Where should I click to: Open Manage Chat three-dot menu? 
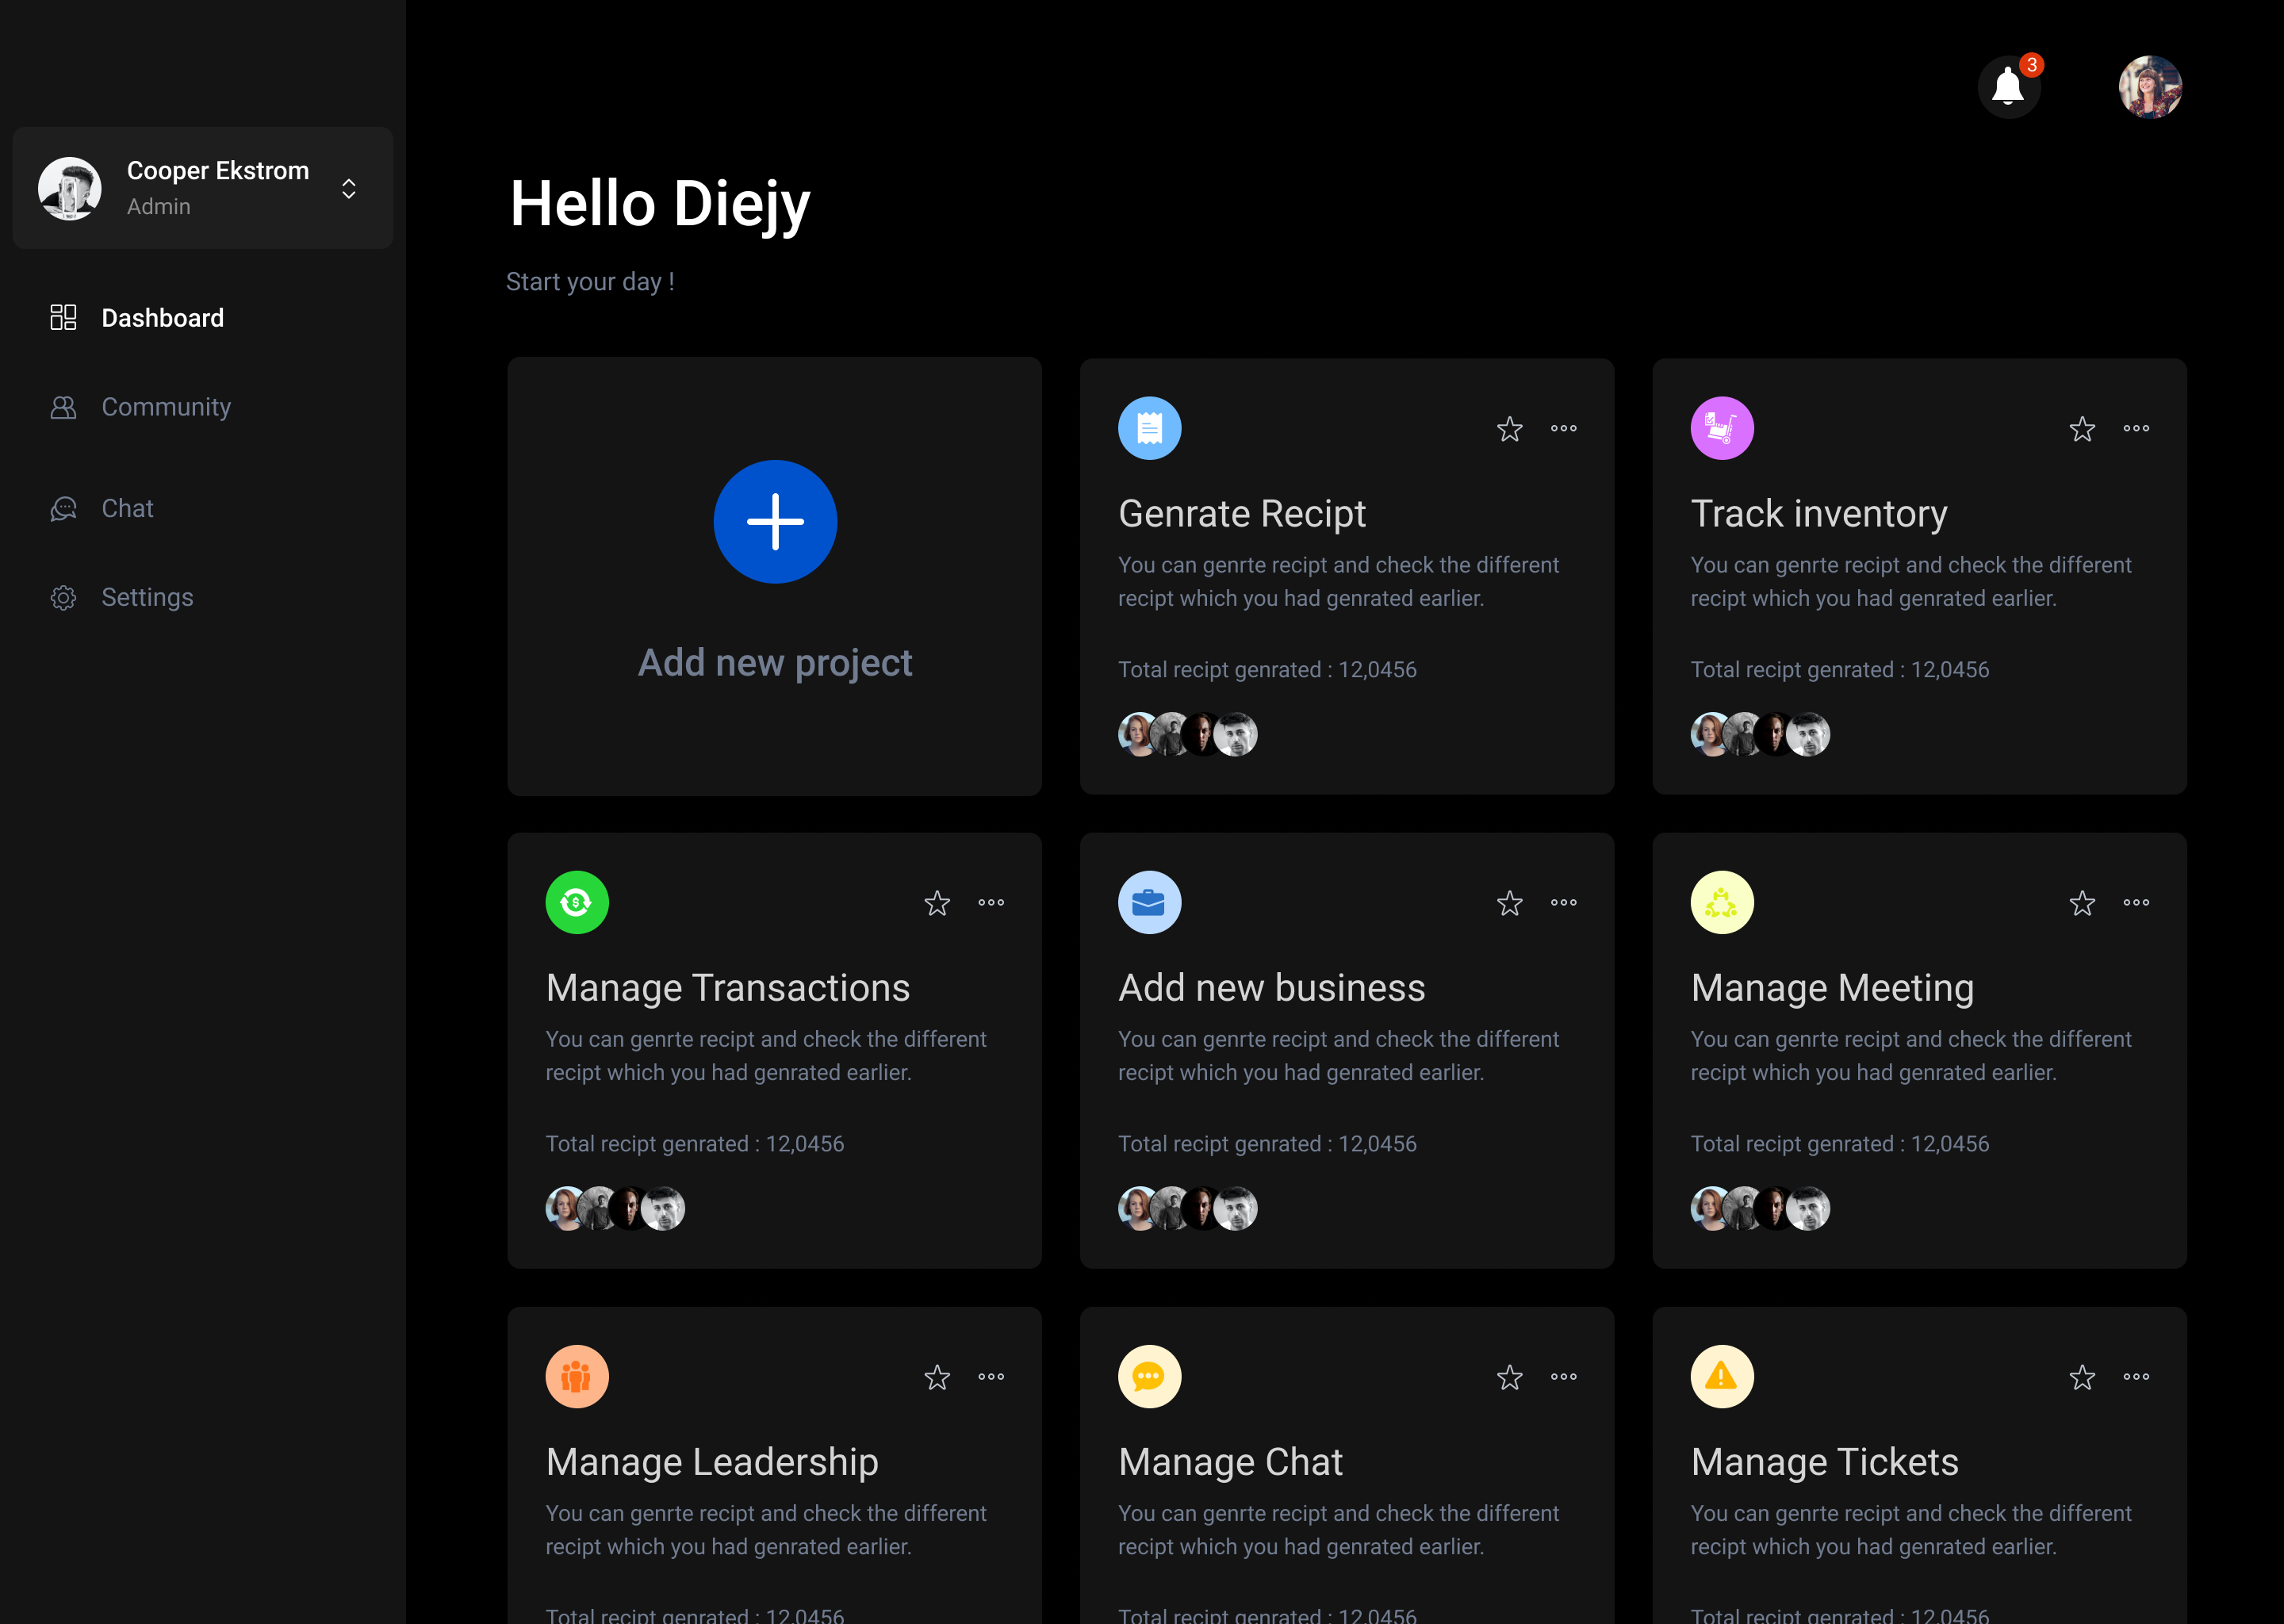(1563, 1376)
